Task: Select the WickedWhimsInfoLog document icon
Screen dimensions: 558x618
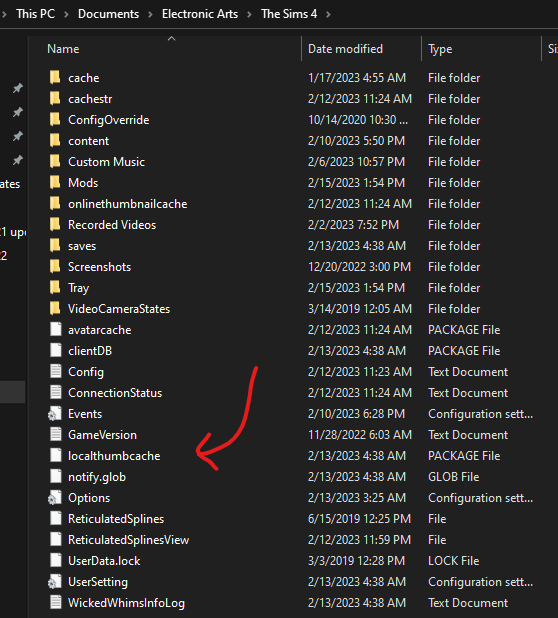Action: pos(56,602)
